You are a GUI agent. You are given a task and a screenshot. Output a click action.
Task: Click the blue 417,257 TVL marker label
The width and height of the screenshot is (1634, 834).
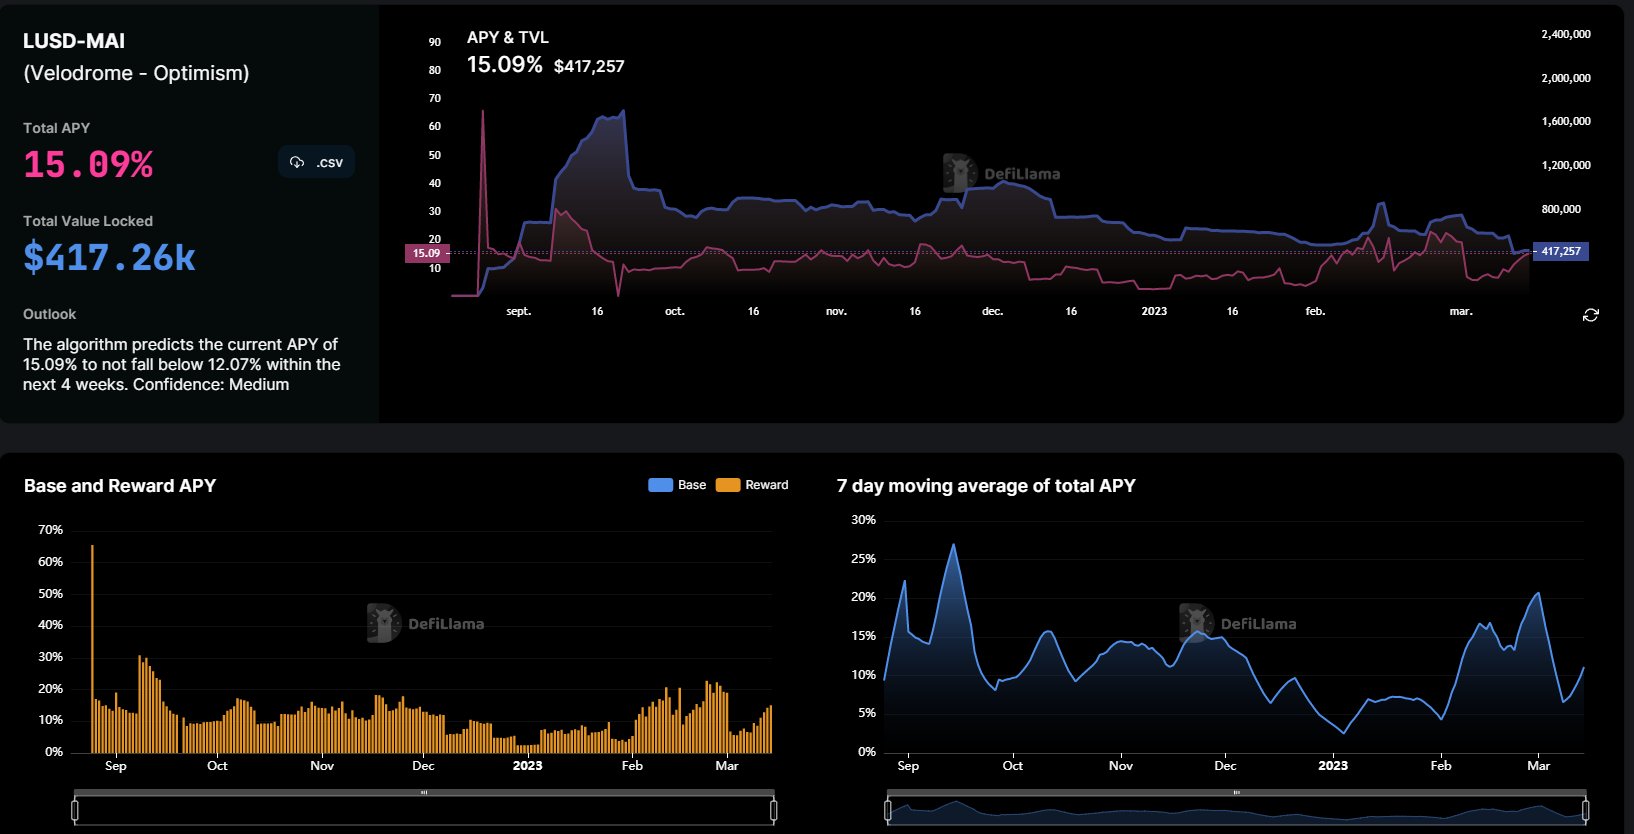click(1560, 252)
